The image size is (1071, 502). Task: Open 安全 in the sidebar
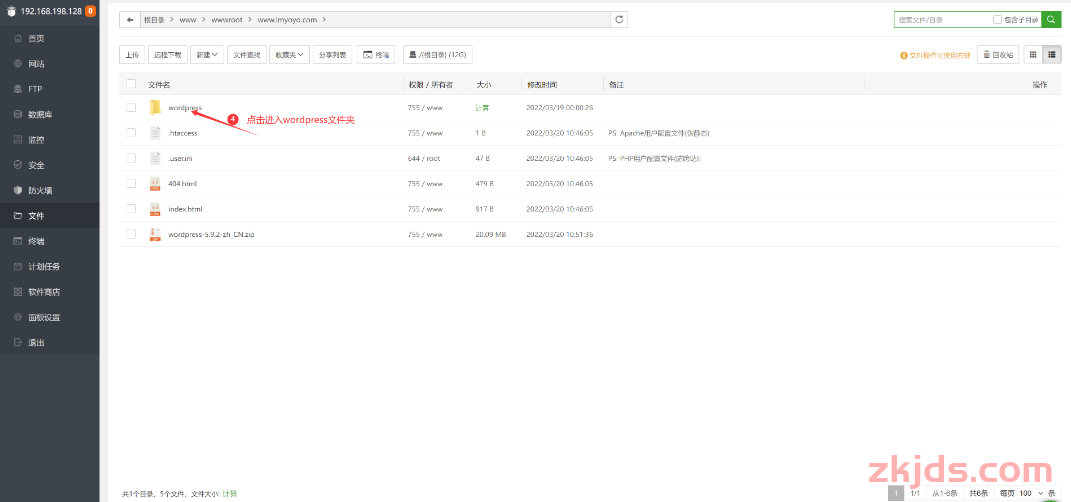(x=49, y=165)
